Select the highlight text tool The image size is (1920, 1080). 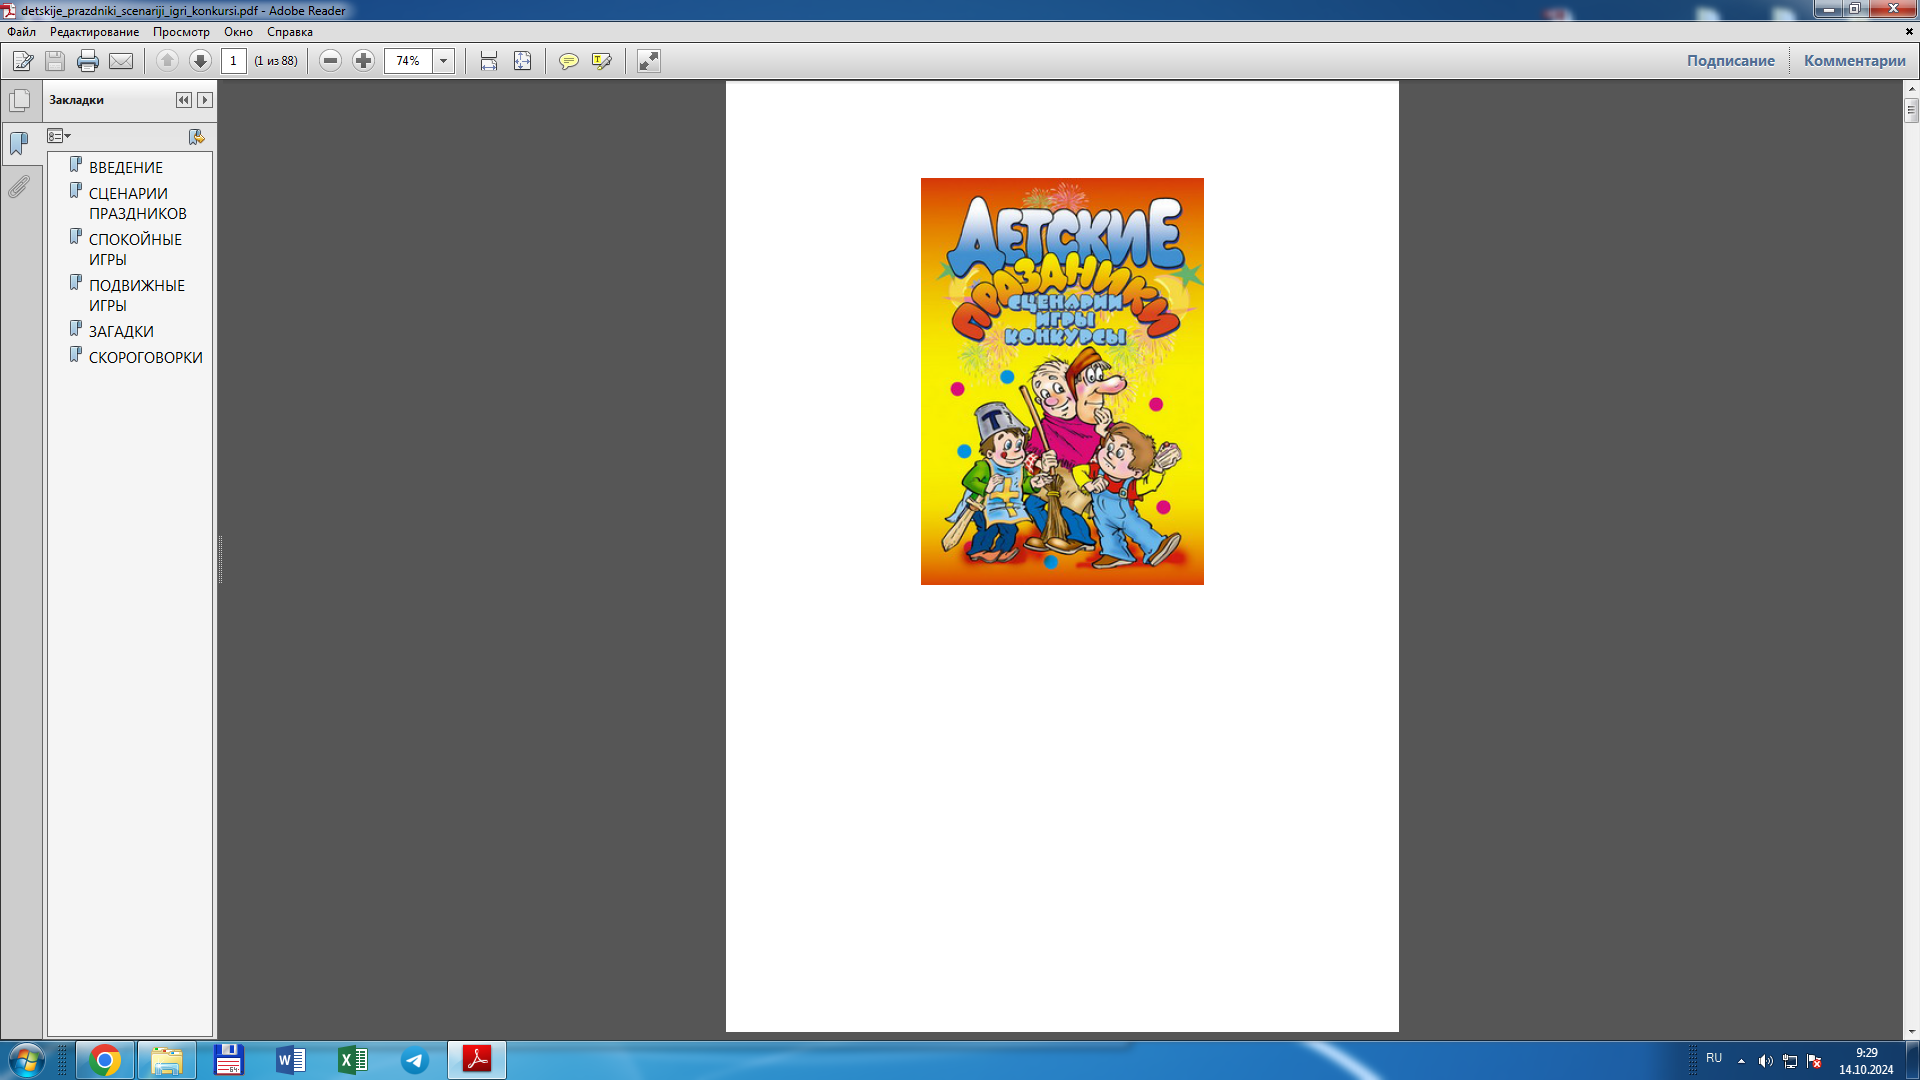(x=601, y=61)
